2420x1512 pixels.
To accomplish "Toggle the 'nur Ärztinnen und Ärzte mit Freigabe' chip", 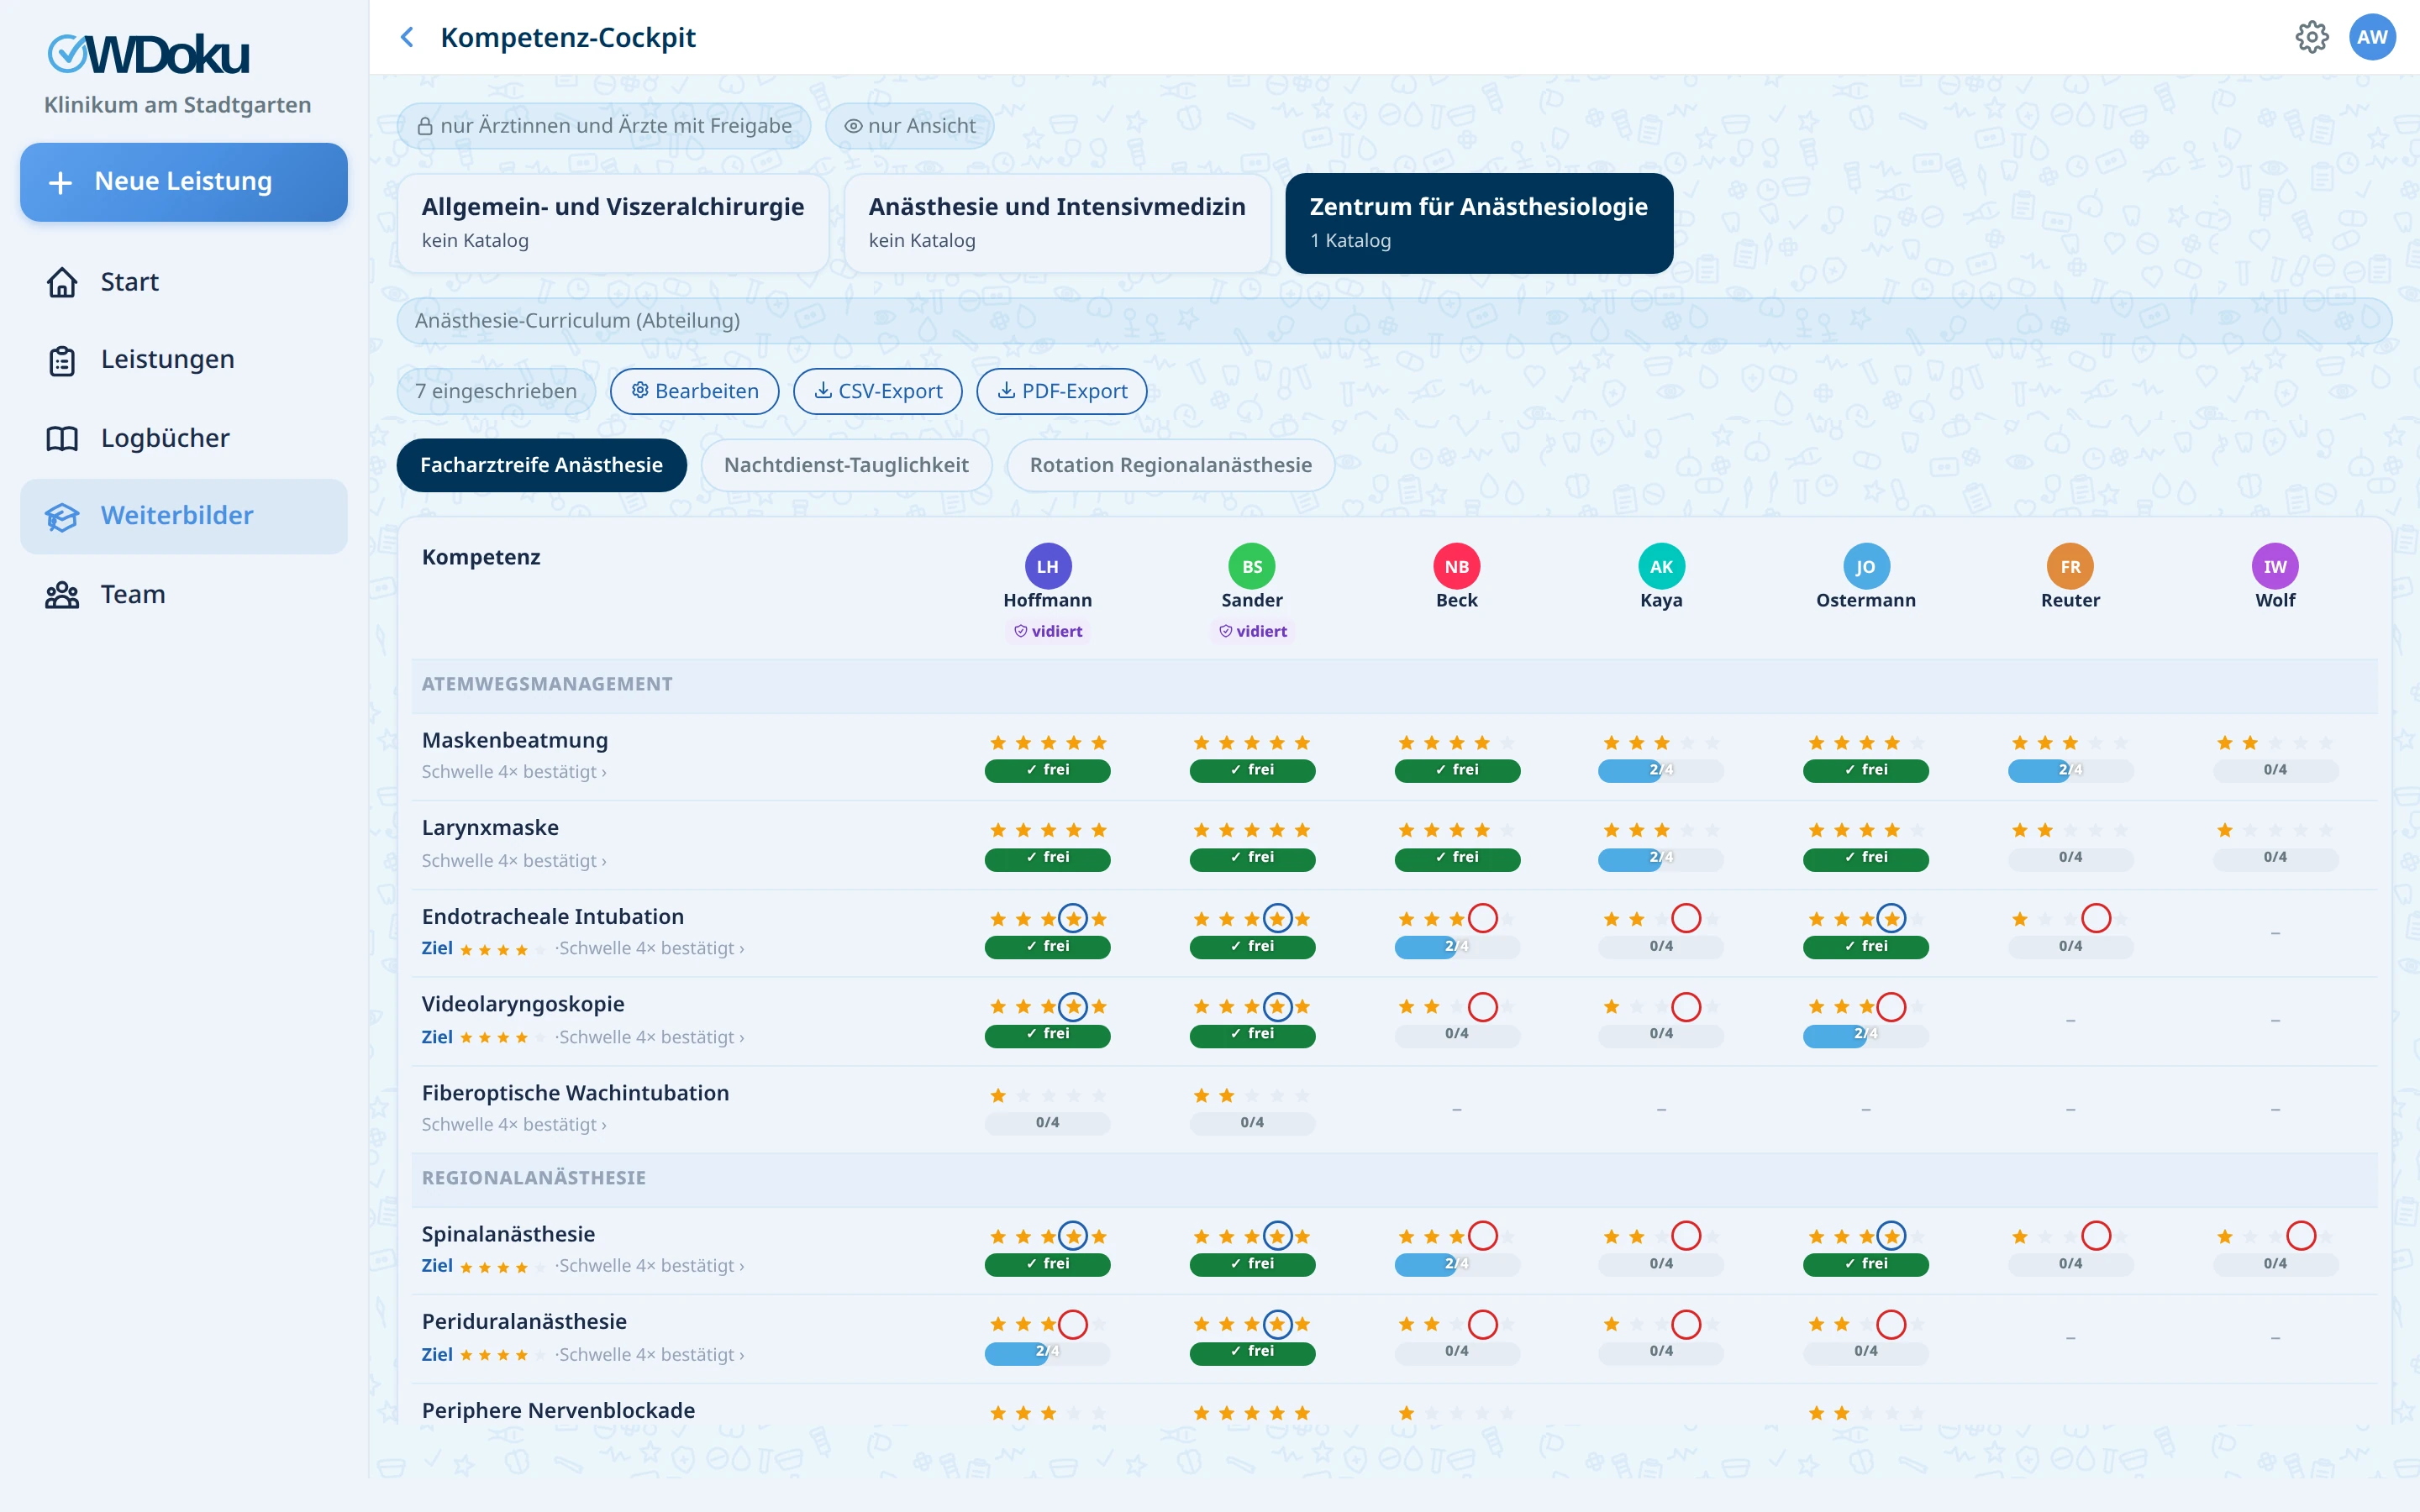I will (604, 126).
